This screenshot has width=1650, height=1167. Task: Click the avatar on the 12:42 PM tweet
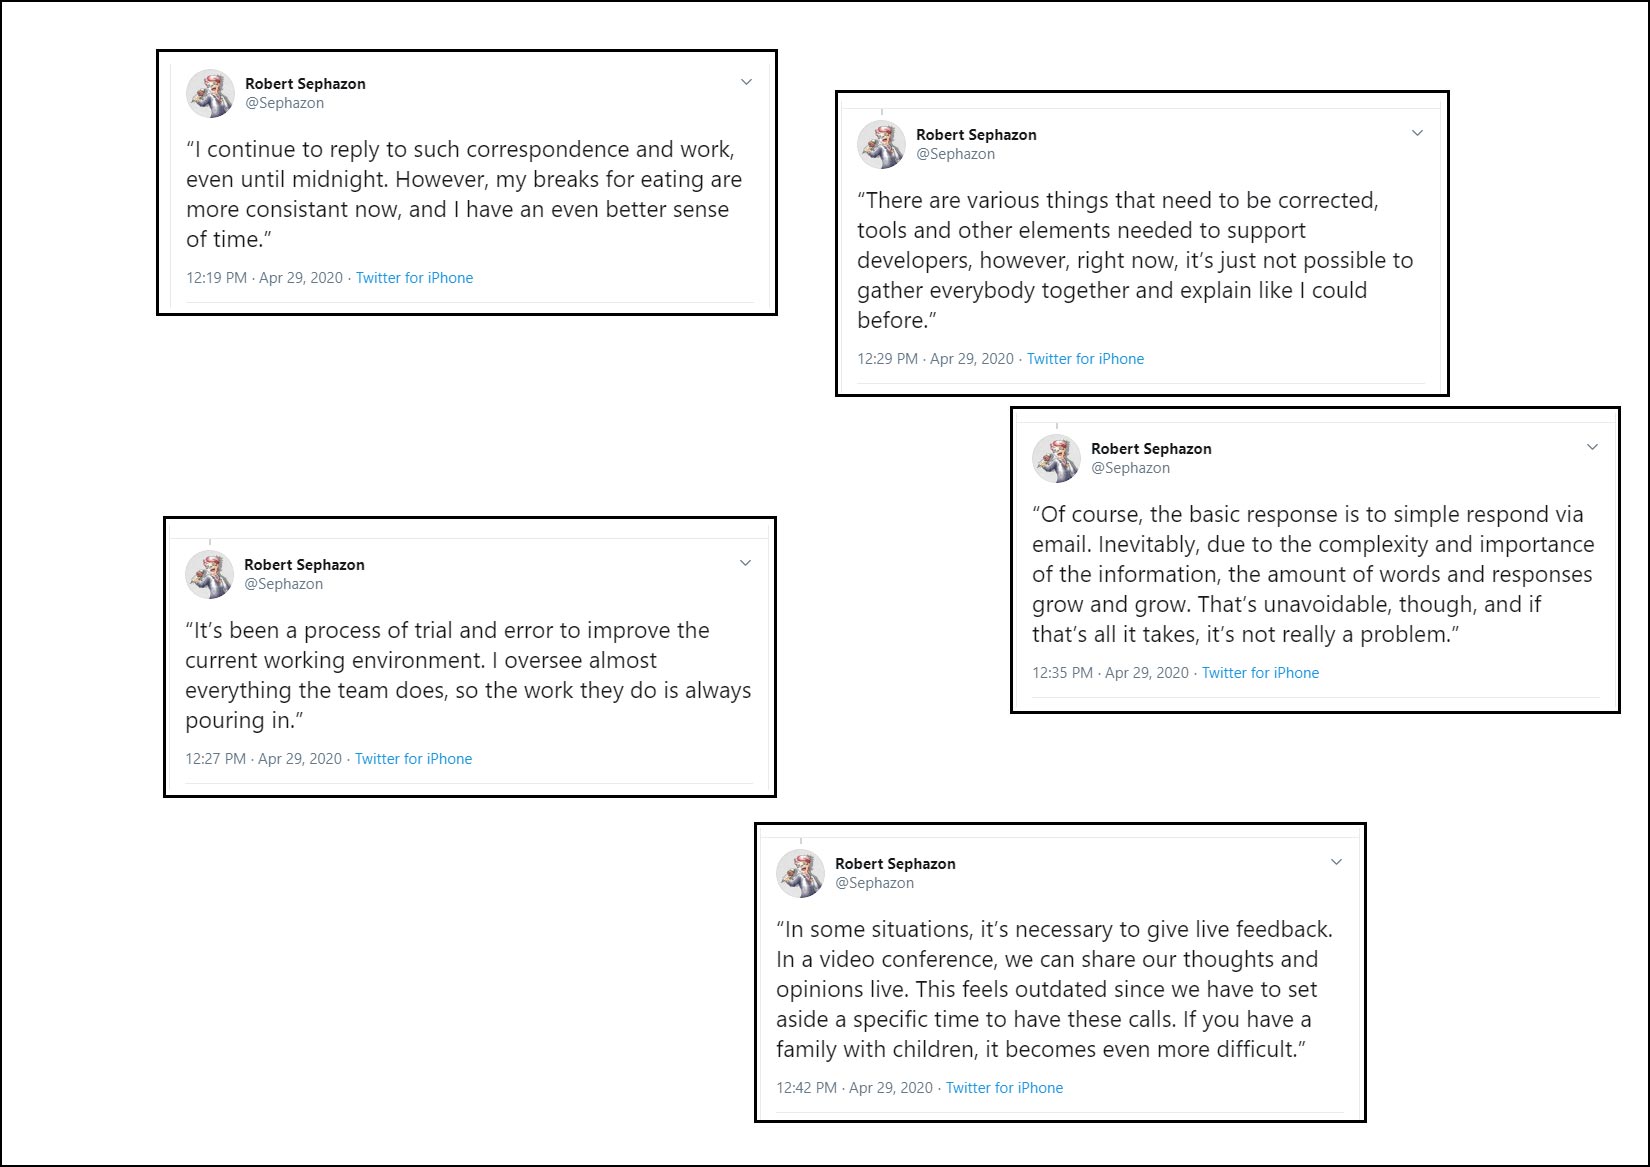point(800,874)
